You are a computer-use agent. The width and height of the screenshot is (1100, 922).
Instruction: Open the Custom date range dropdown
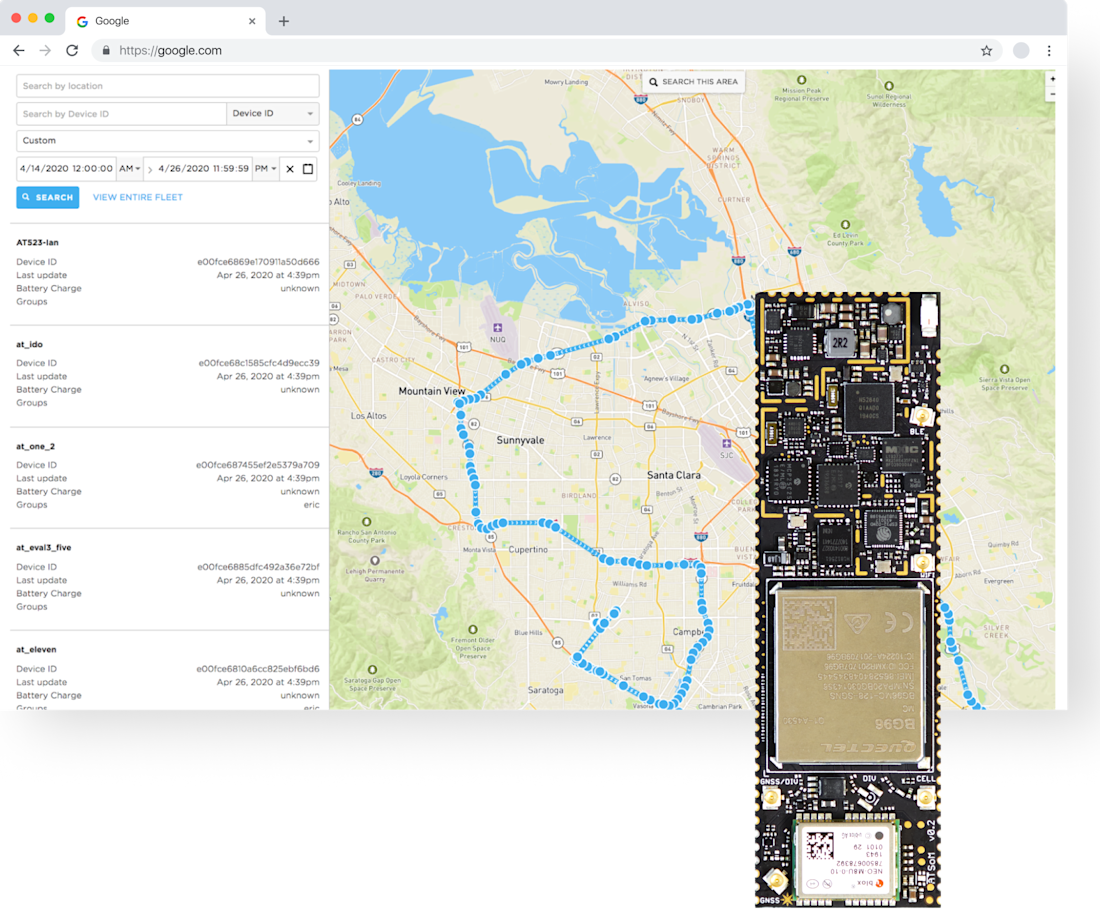pyautogui.click(x=168, y=141)
